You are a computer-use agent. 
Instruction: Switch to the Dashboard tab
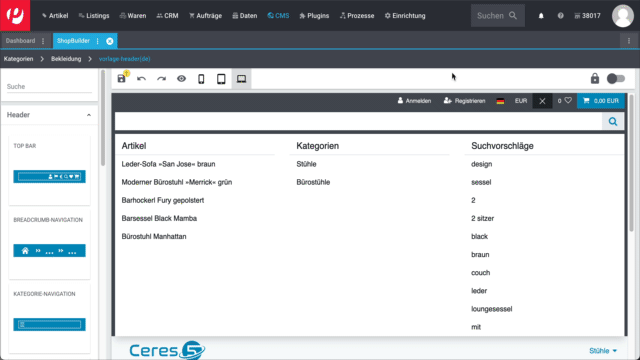tap(20, 41)
